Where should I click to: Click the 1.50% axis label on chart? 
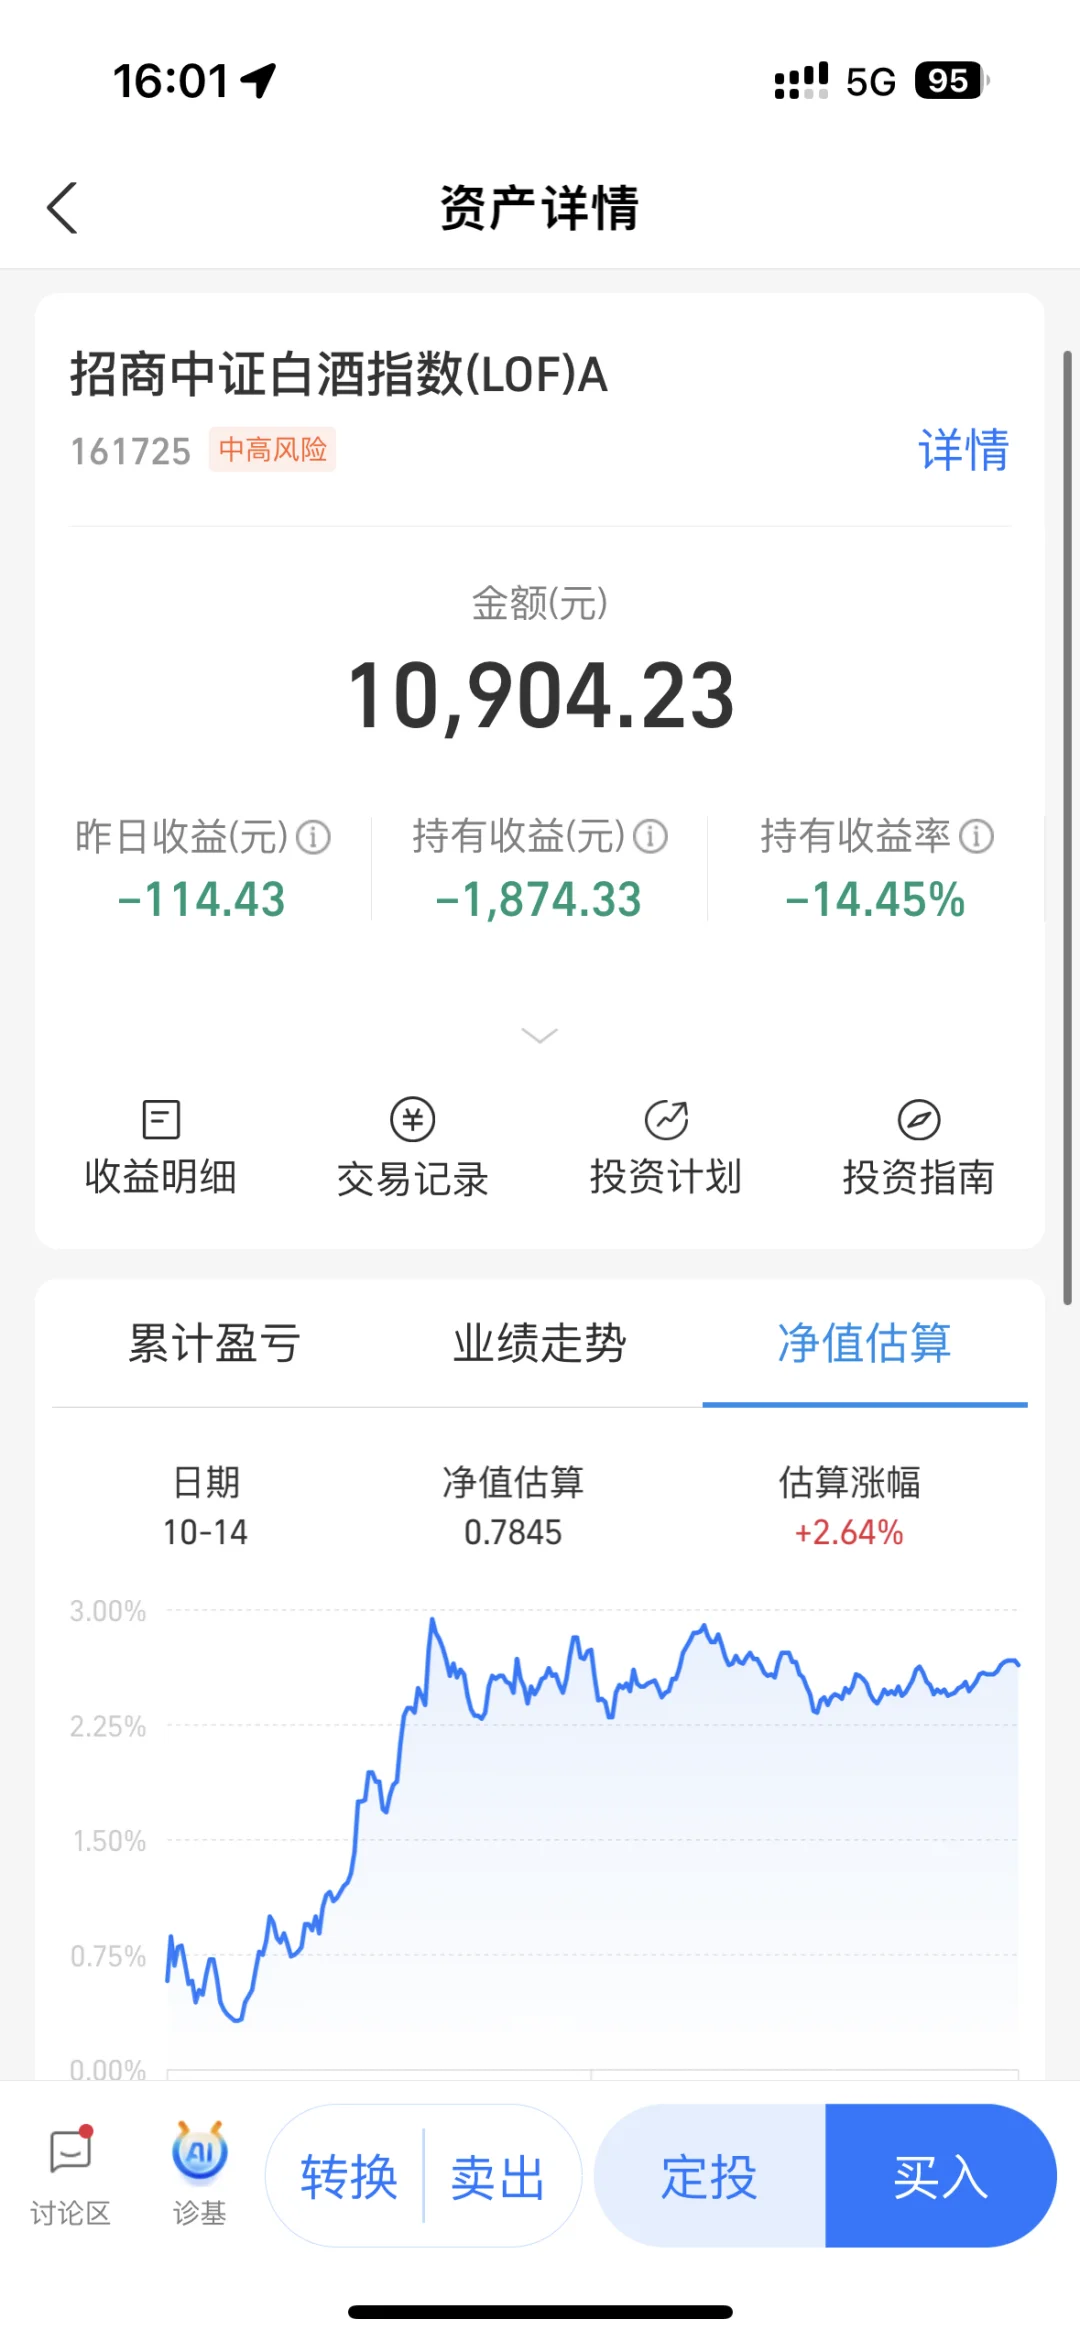coord(109,1841)
